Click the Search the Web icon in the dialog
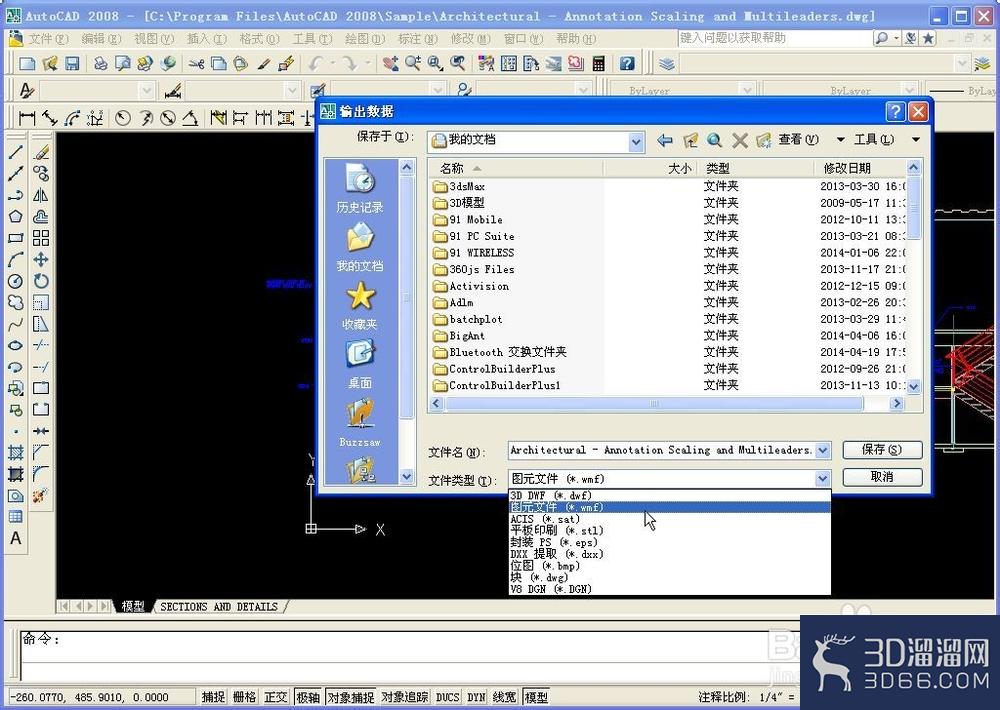This screenshot has height=710, width=1000. coord(714,140)
